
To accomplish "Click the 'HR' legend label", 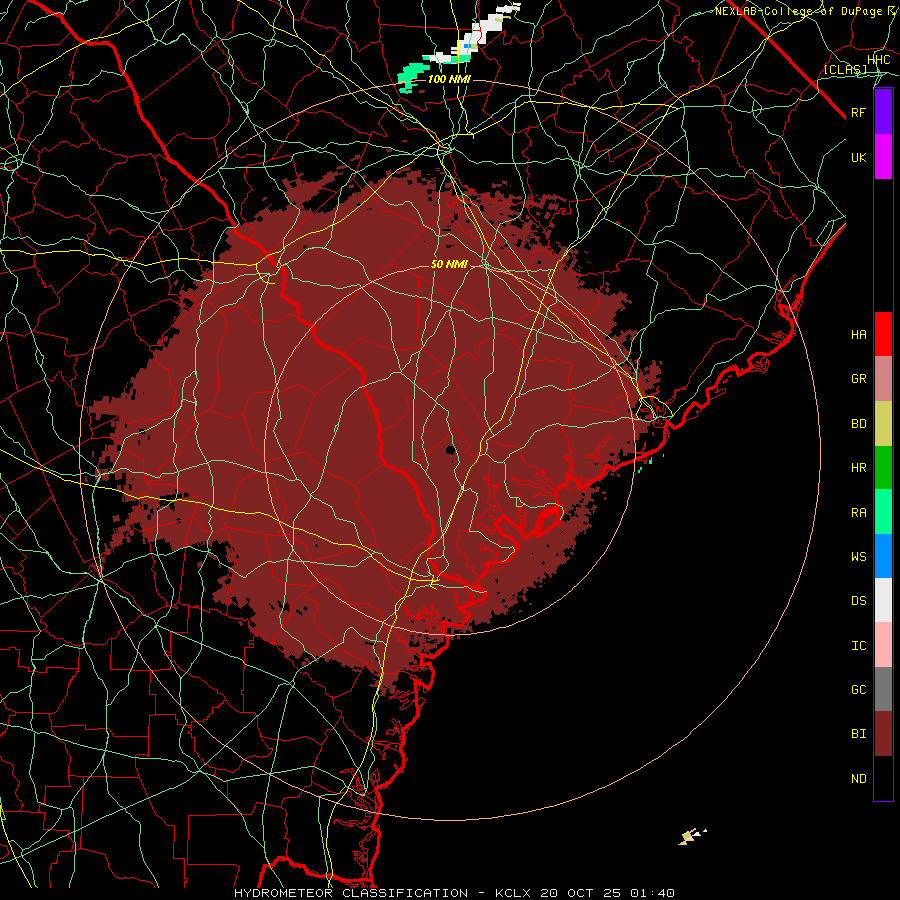I will click(x=858, y=468).
